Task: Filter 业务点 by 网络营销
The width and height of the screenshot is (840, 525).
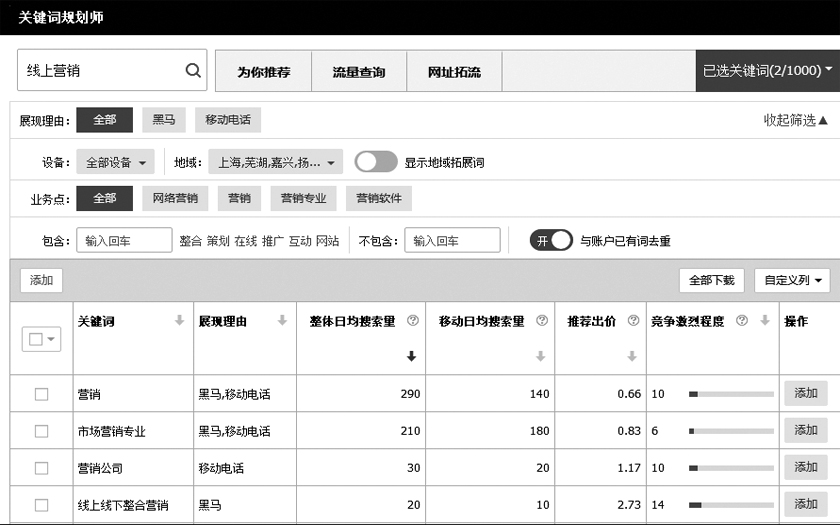Action: [175, 199]
